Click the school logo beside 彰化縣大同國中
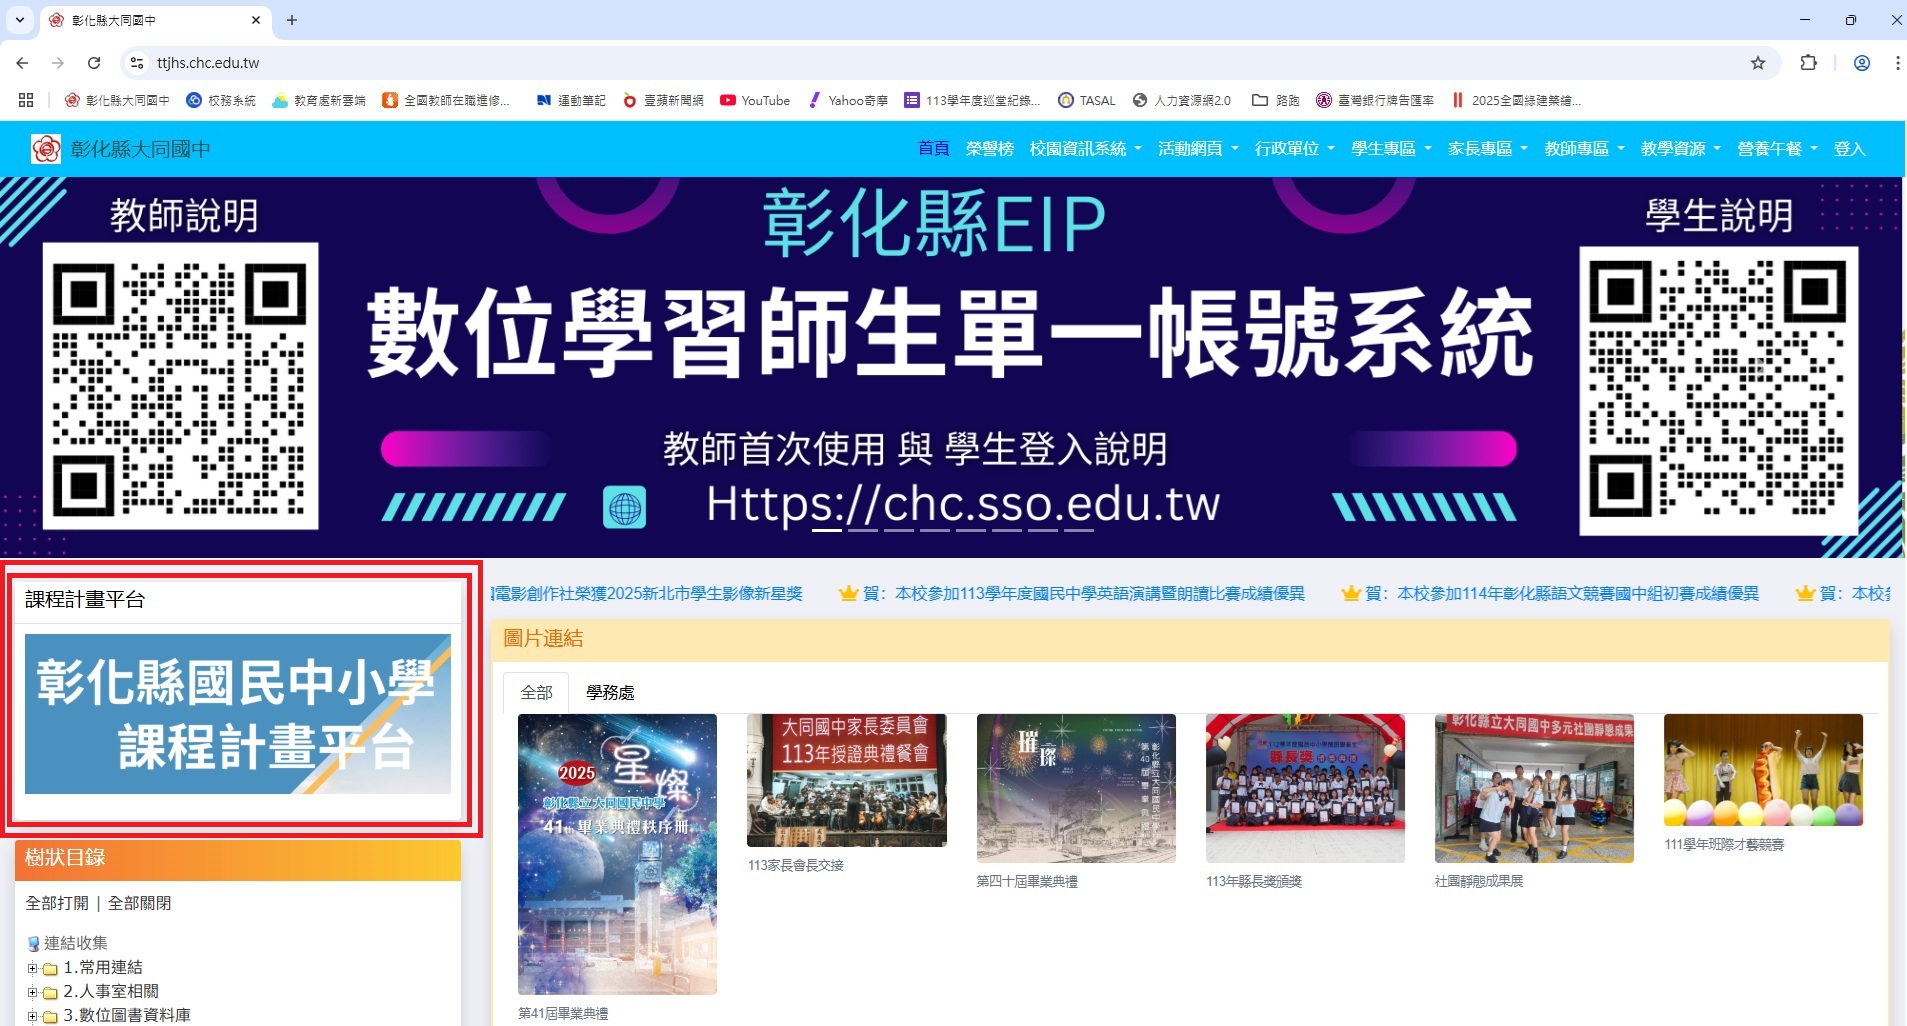The image size is (1907, 1026). [46, 149]
